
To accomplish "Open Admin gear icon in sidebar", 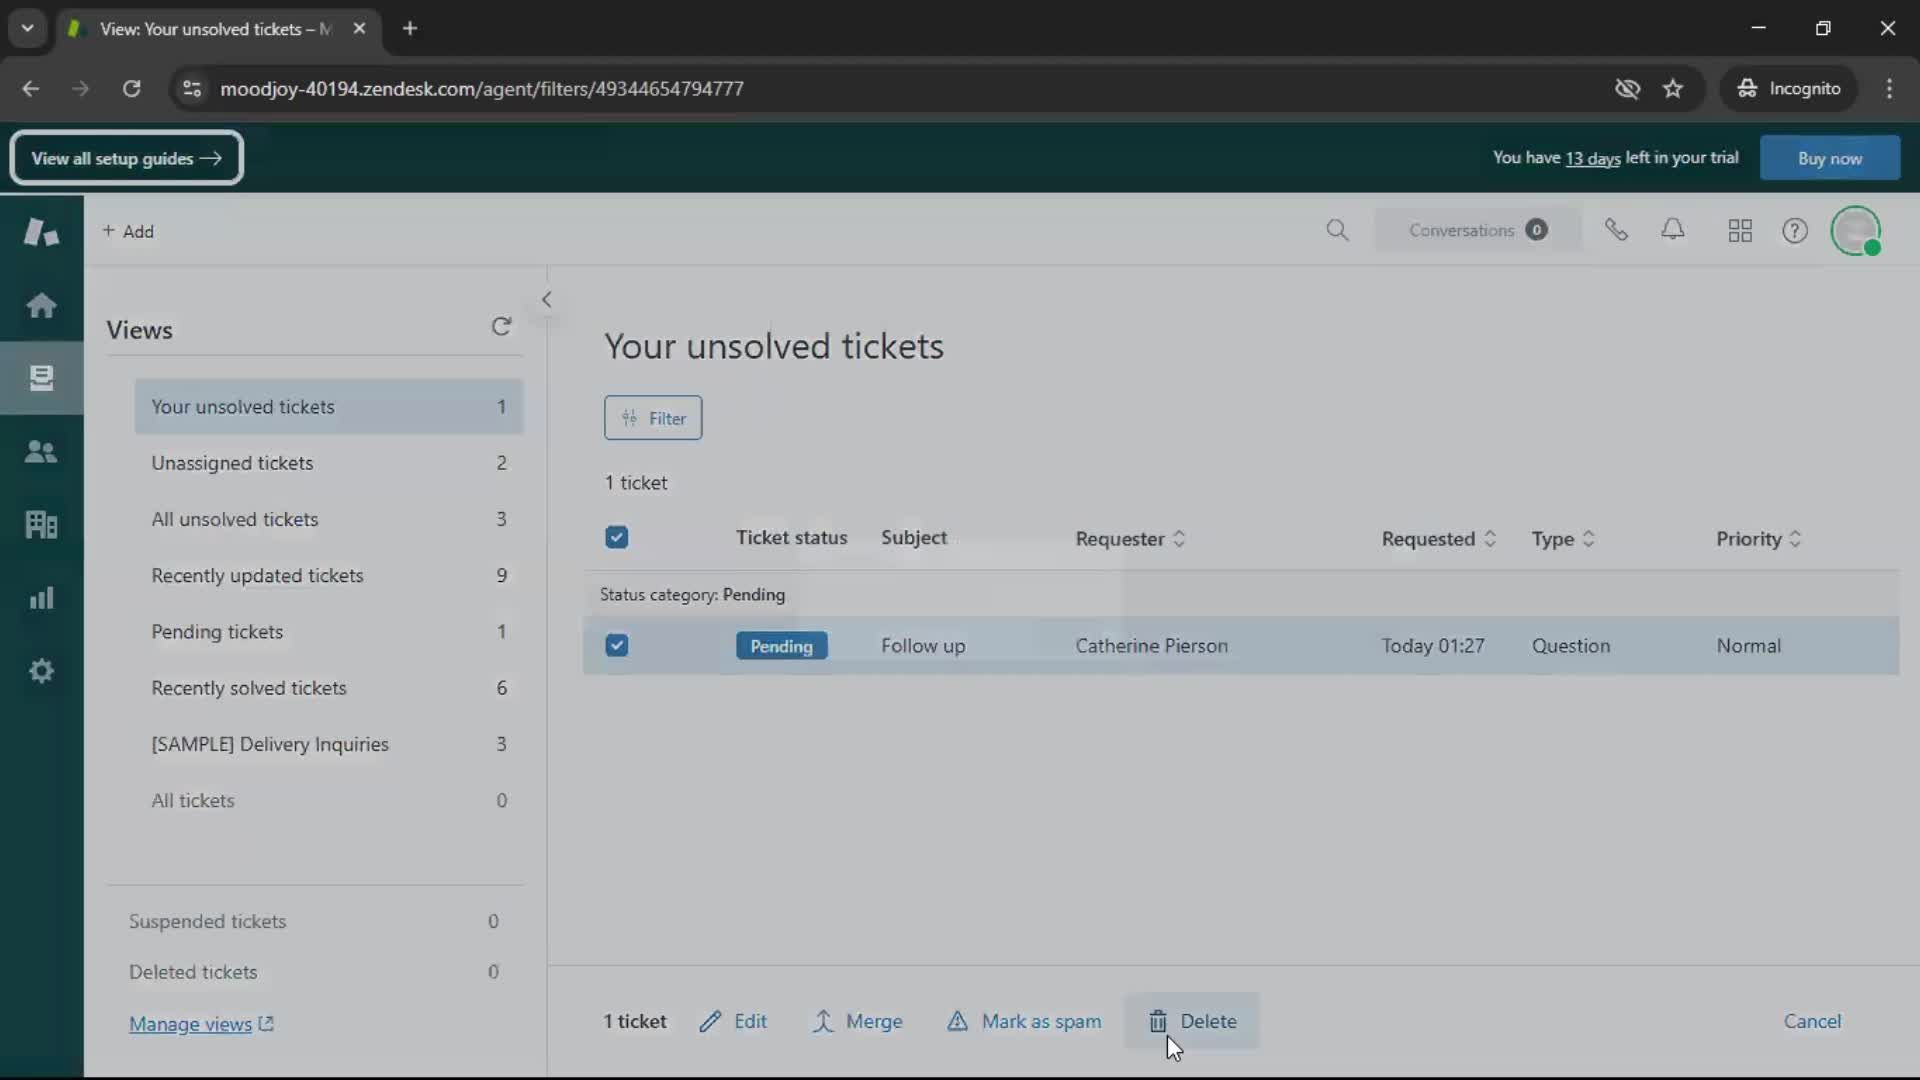I will 41,671.
